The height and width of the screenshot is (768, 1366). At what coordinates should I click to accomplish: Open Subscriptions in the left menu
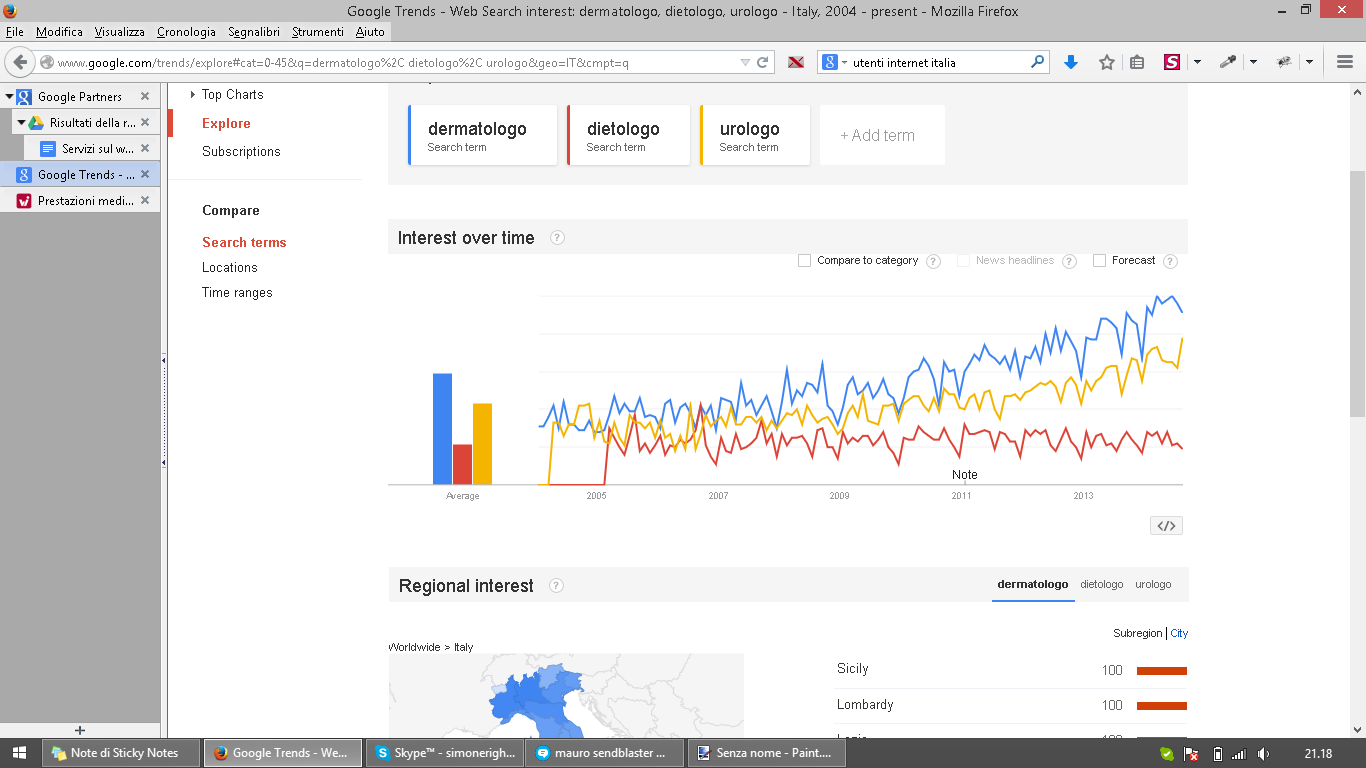[241, 152]
